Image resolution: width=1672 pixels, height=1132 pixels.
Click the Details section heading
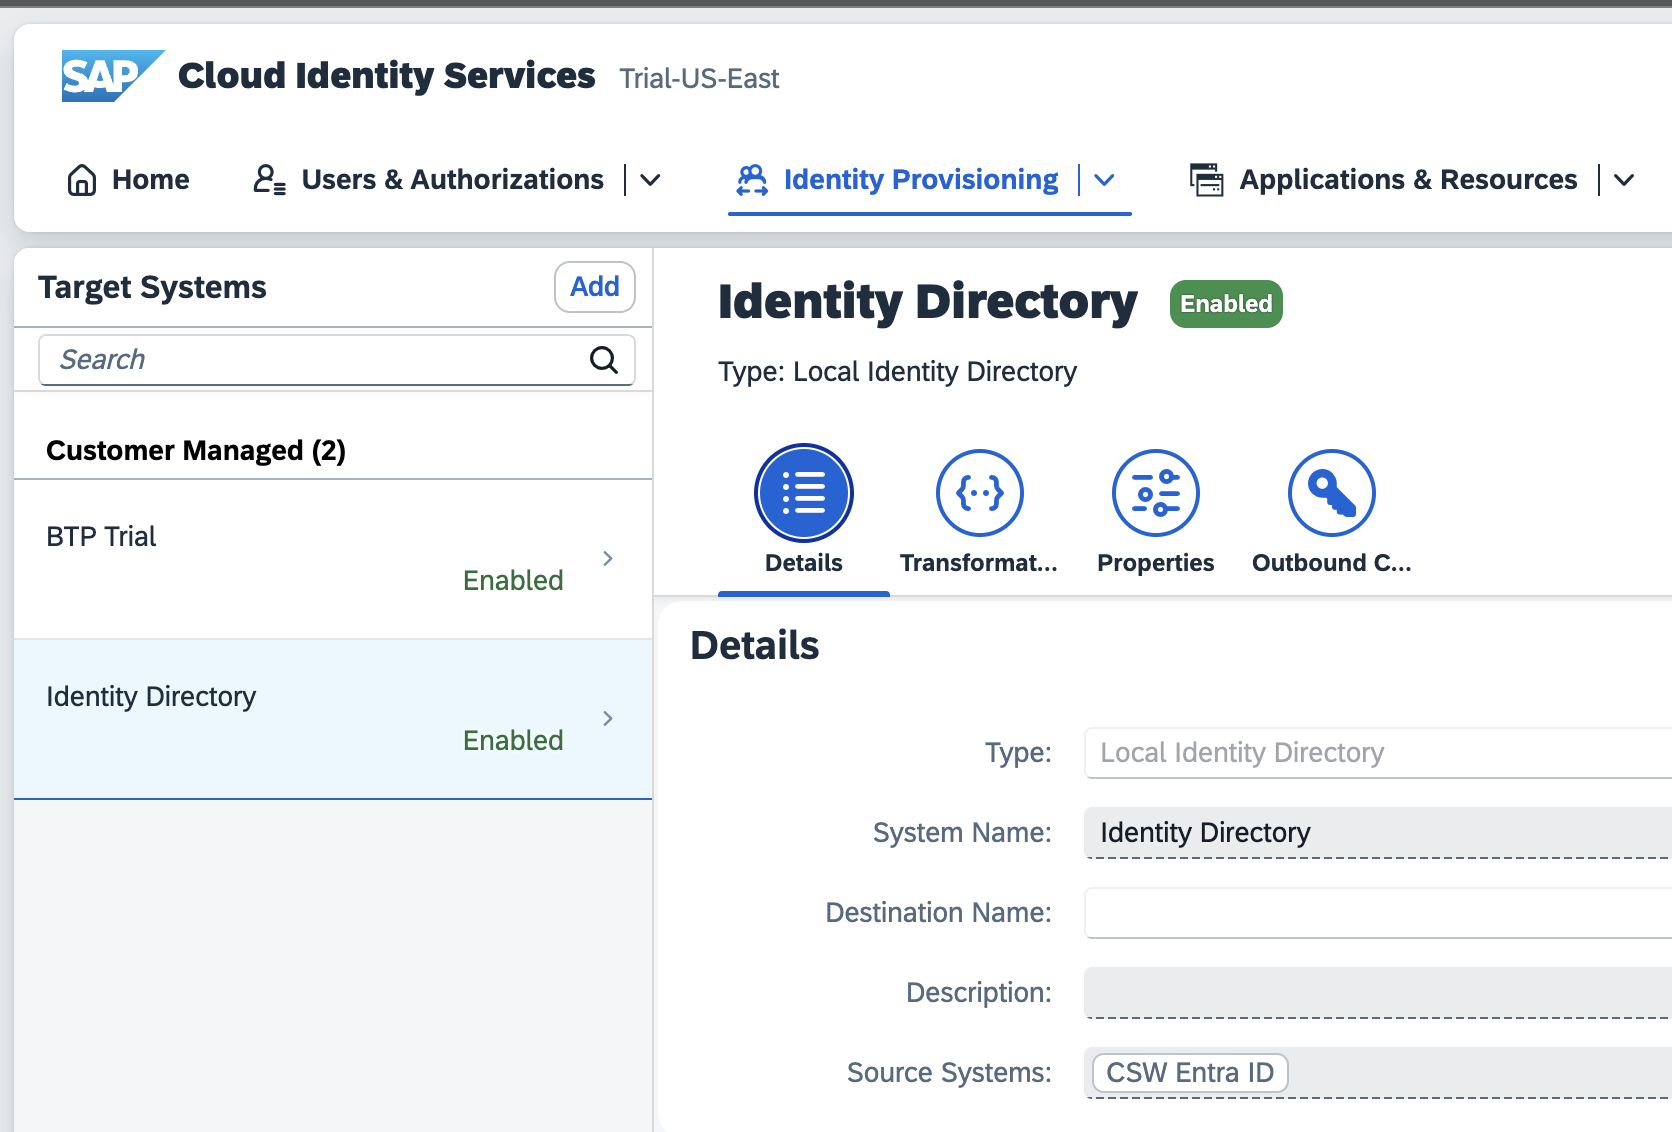755,646
